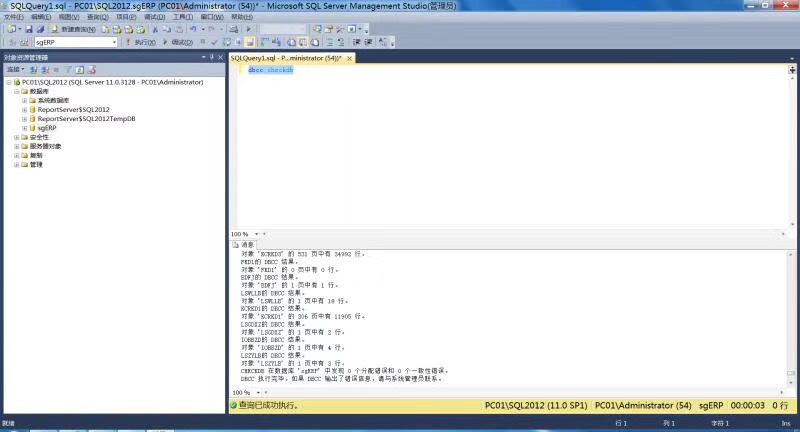The image size is (800, 432).
Task: Click the Cut scissors icon
Action: point(155,29)
